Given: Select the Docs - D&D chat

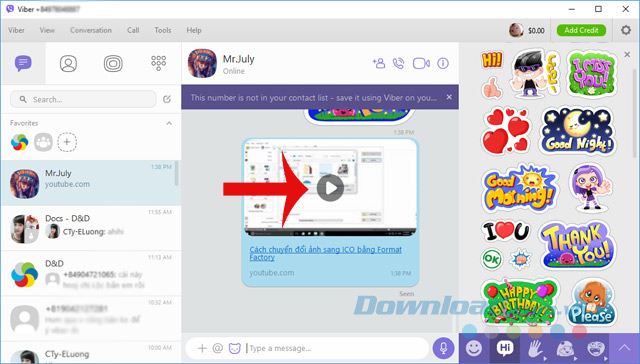Looking at the screenshot, I should [91, 228].
